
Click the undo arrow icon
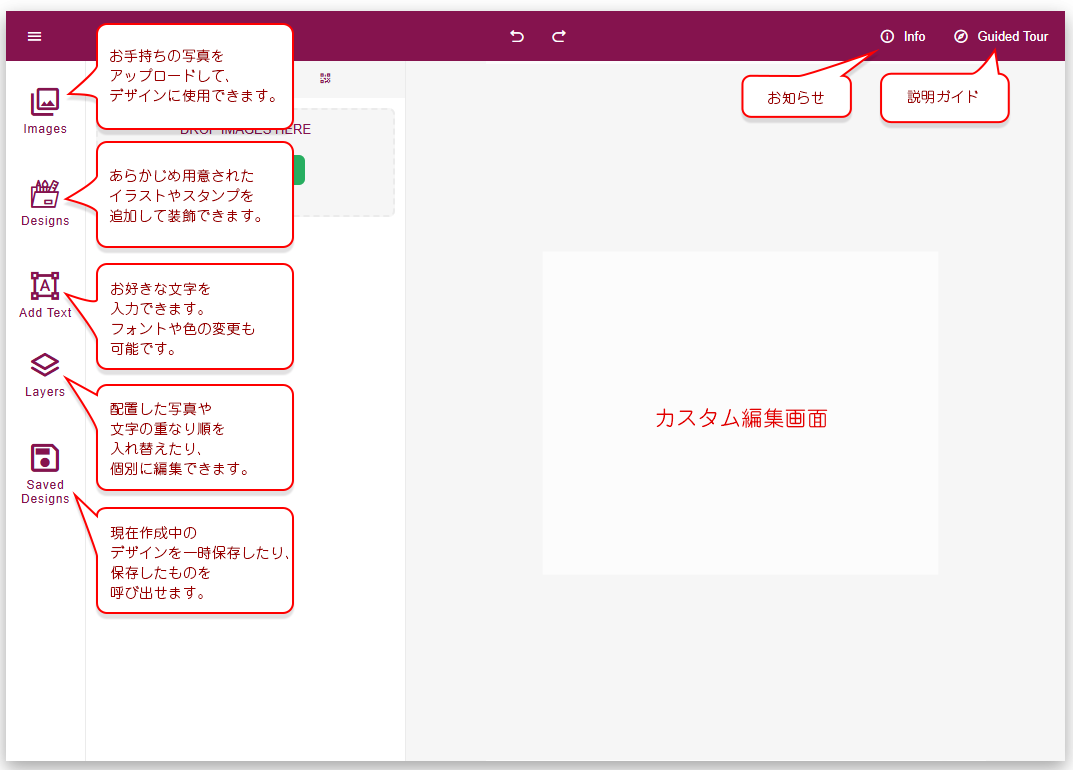coord(517,36)
